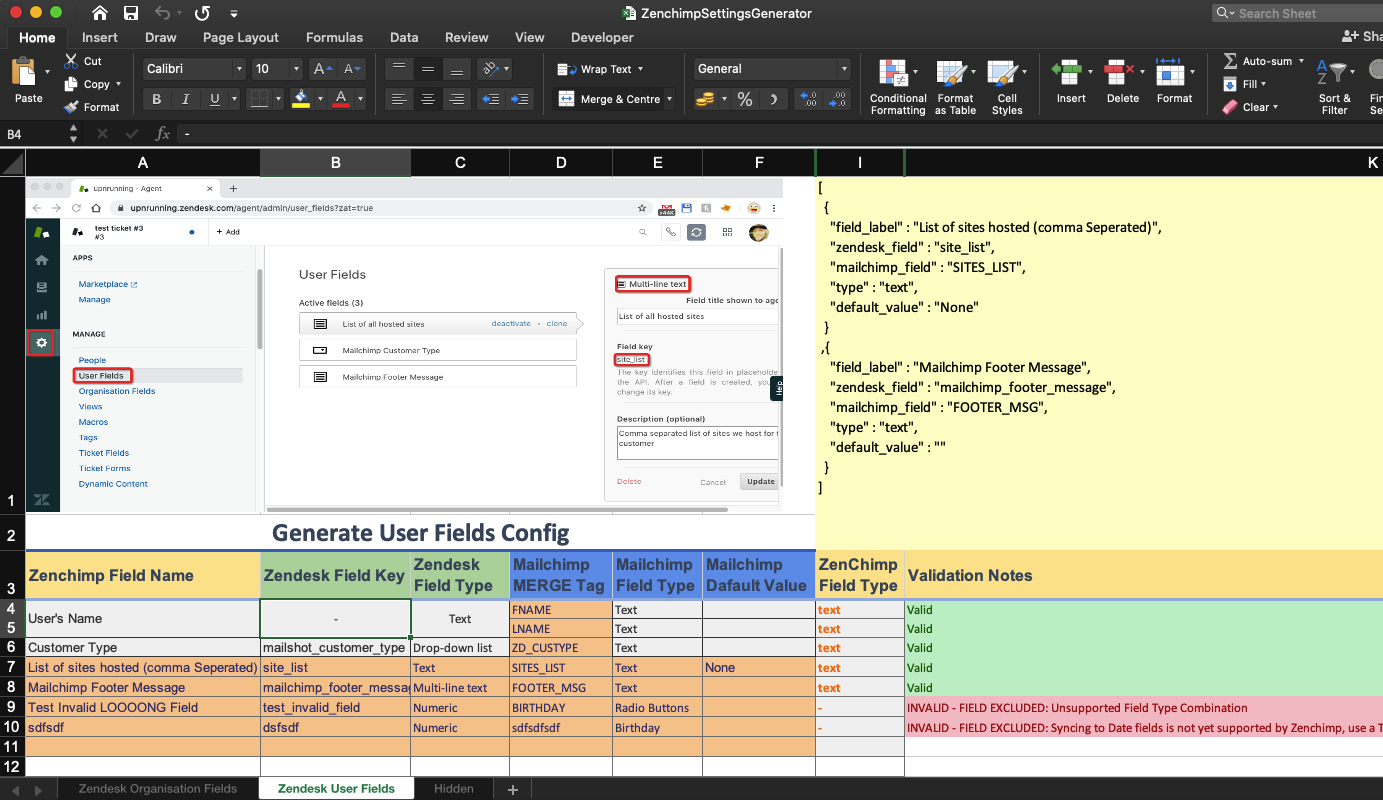Undo the last action
This screenshot has height=800, width=1383.
click(162, 13)
